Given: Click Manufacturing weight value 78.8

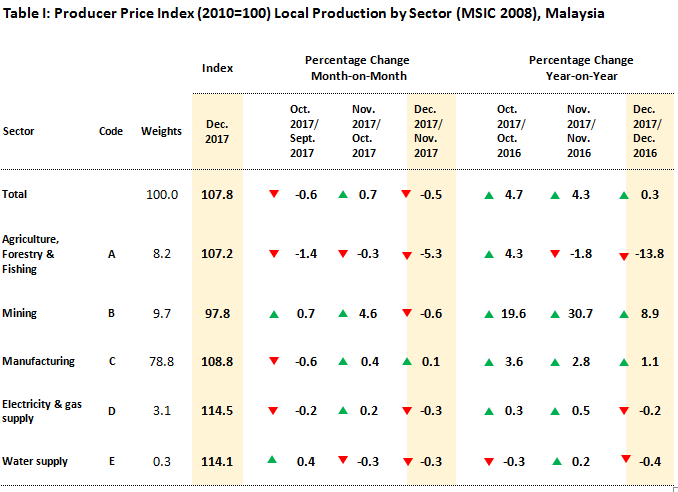Looking at the screenshot, I should click(160, 363).
